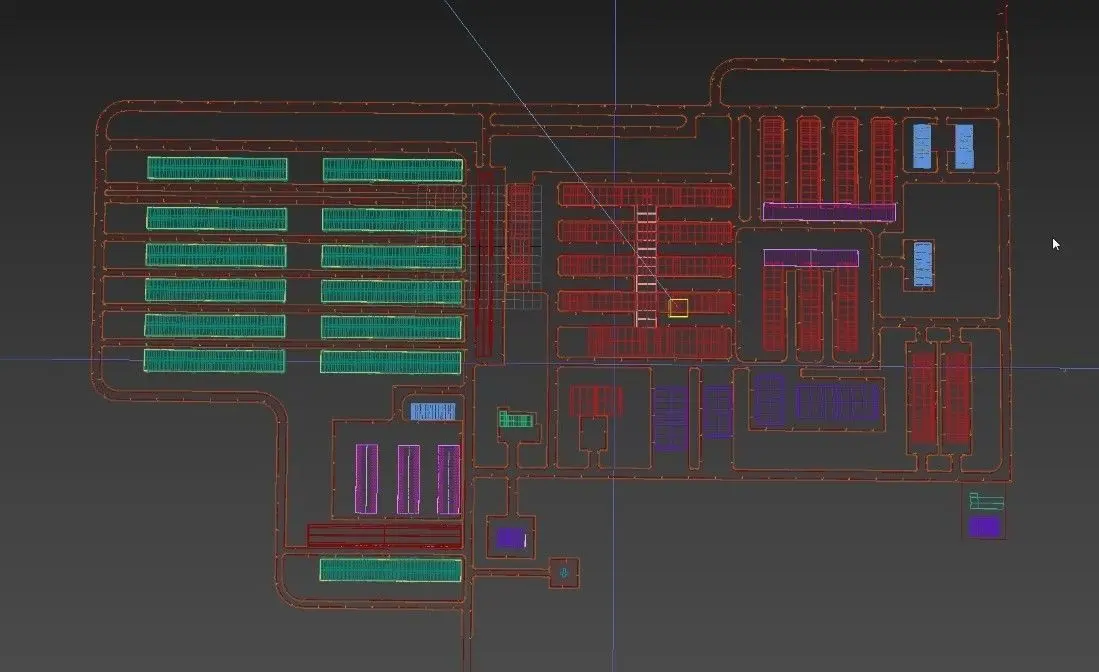This screenshot has width=1099, height=672.
Task: Select the middle magenta vertical bar
Action: point(409,479)
